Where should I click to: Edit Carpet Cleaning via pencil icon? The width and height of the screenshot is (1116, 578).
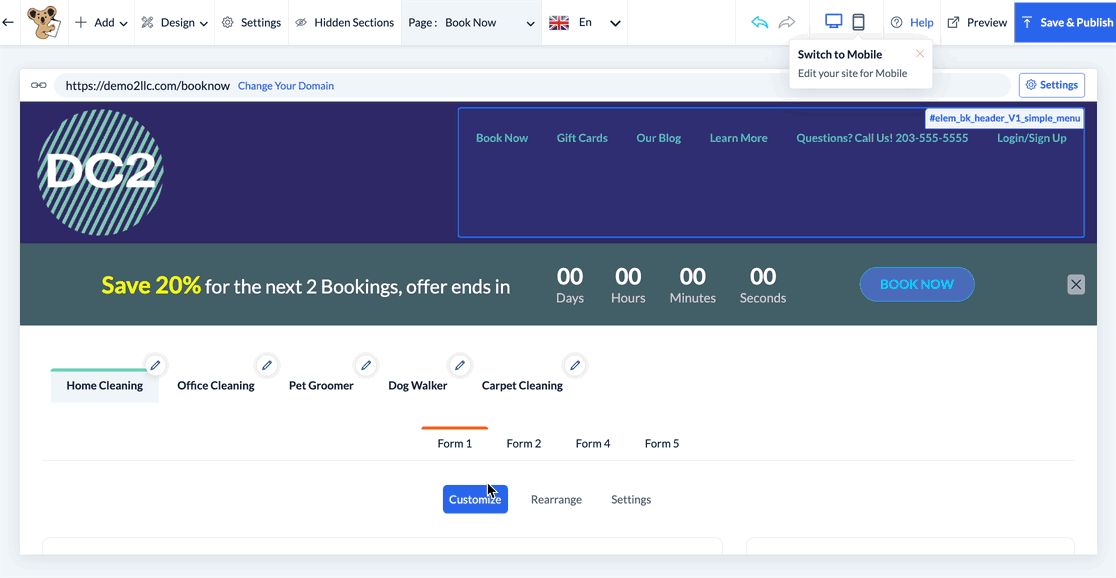574,365
